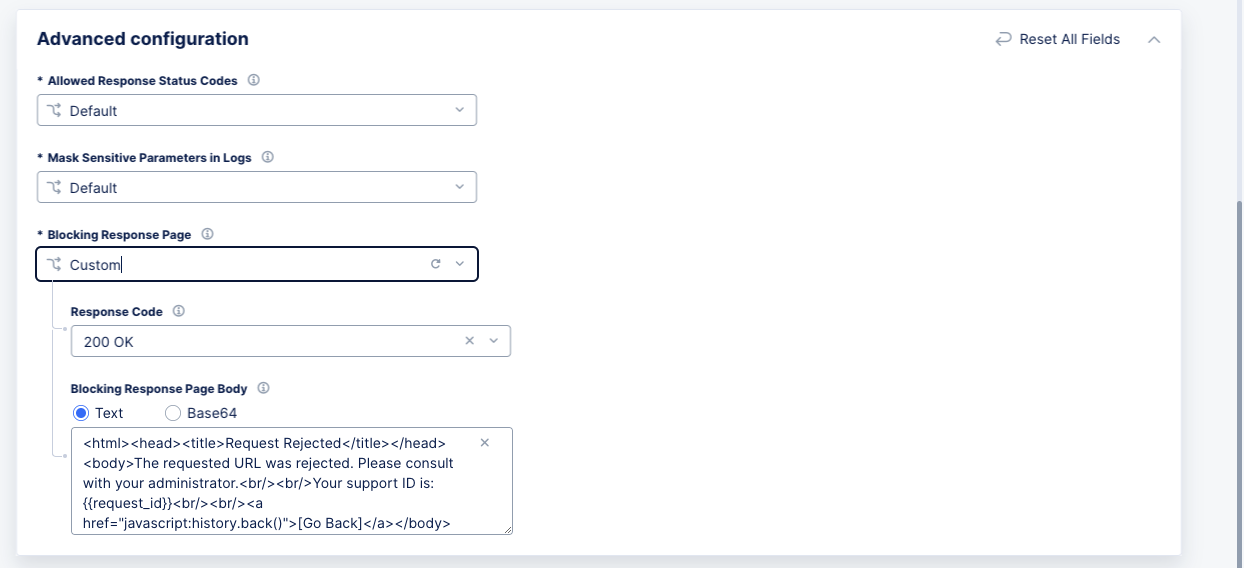Collapse the Advanced configuration section

pos(1154,40)
